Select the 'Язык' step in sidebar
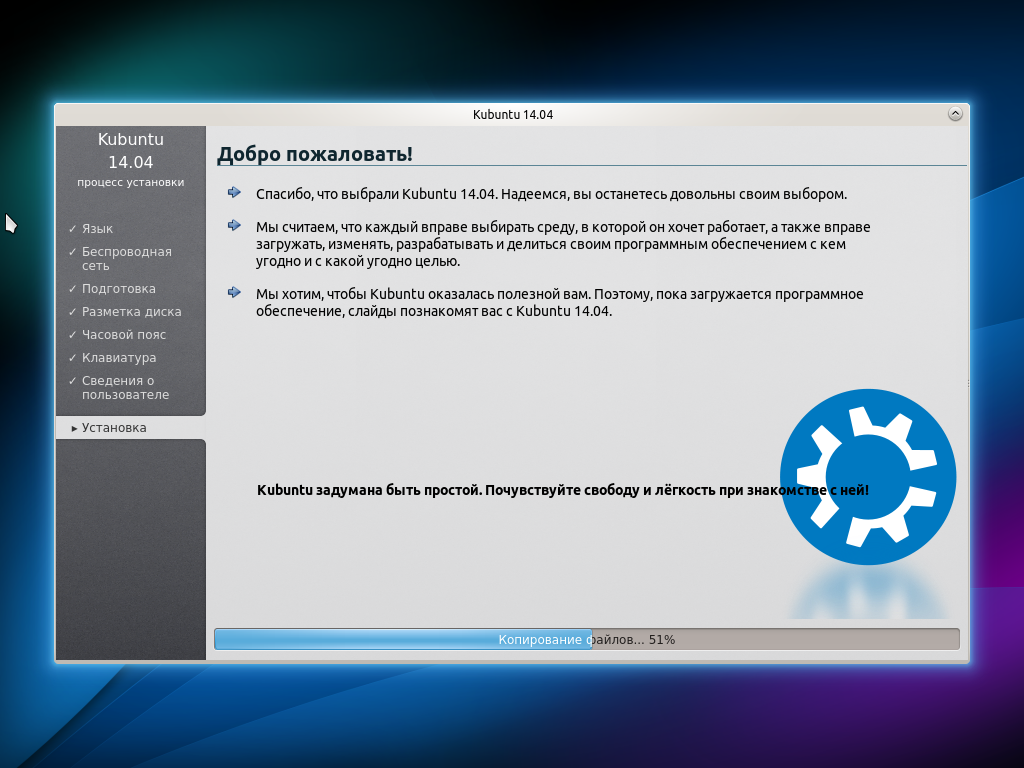The height and width of the screenshot is (768, 1024). pos(97,229)
